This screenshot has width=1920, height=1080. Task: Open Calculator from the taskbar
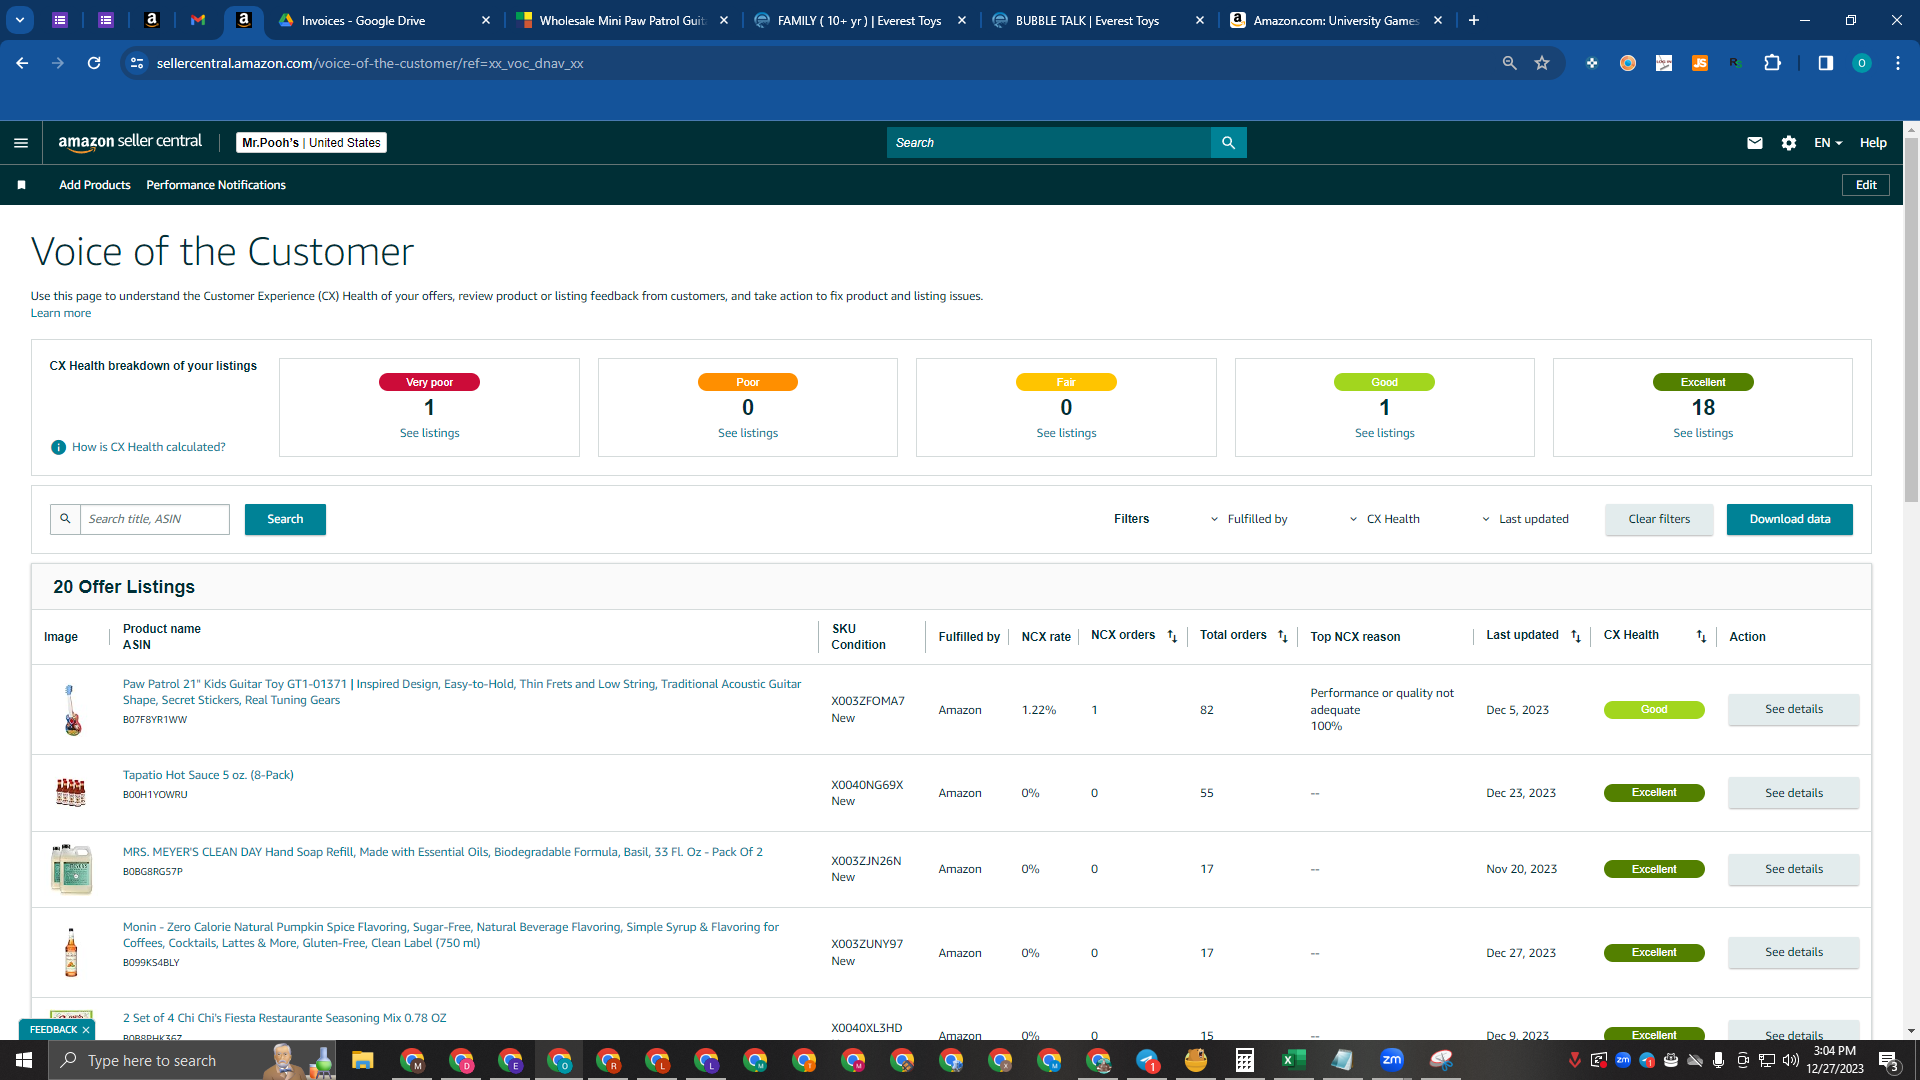[x=1244, y=1060]
